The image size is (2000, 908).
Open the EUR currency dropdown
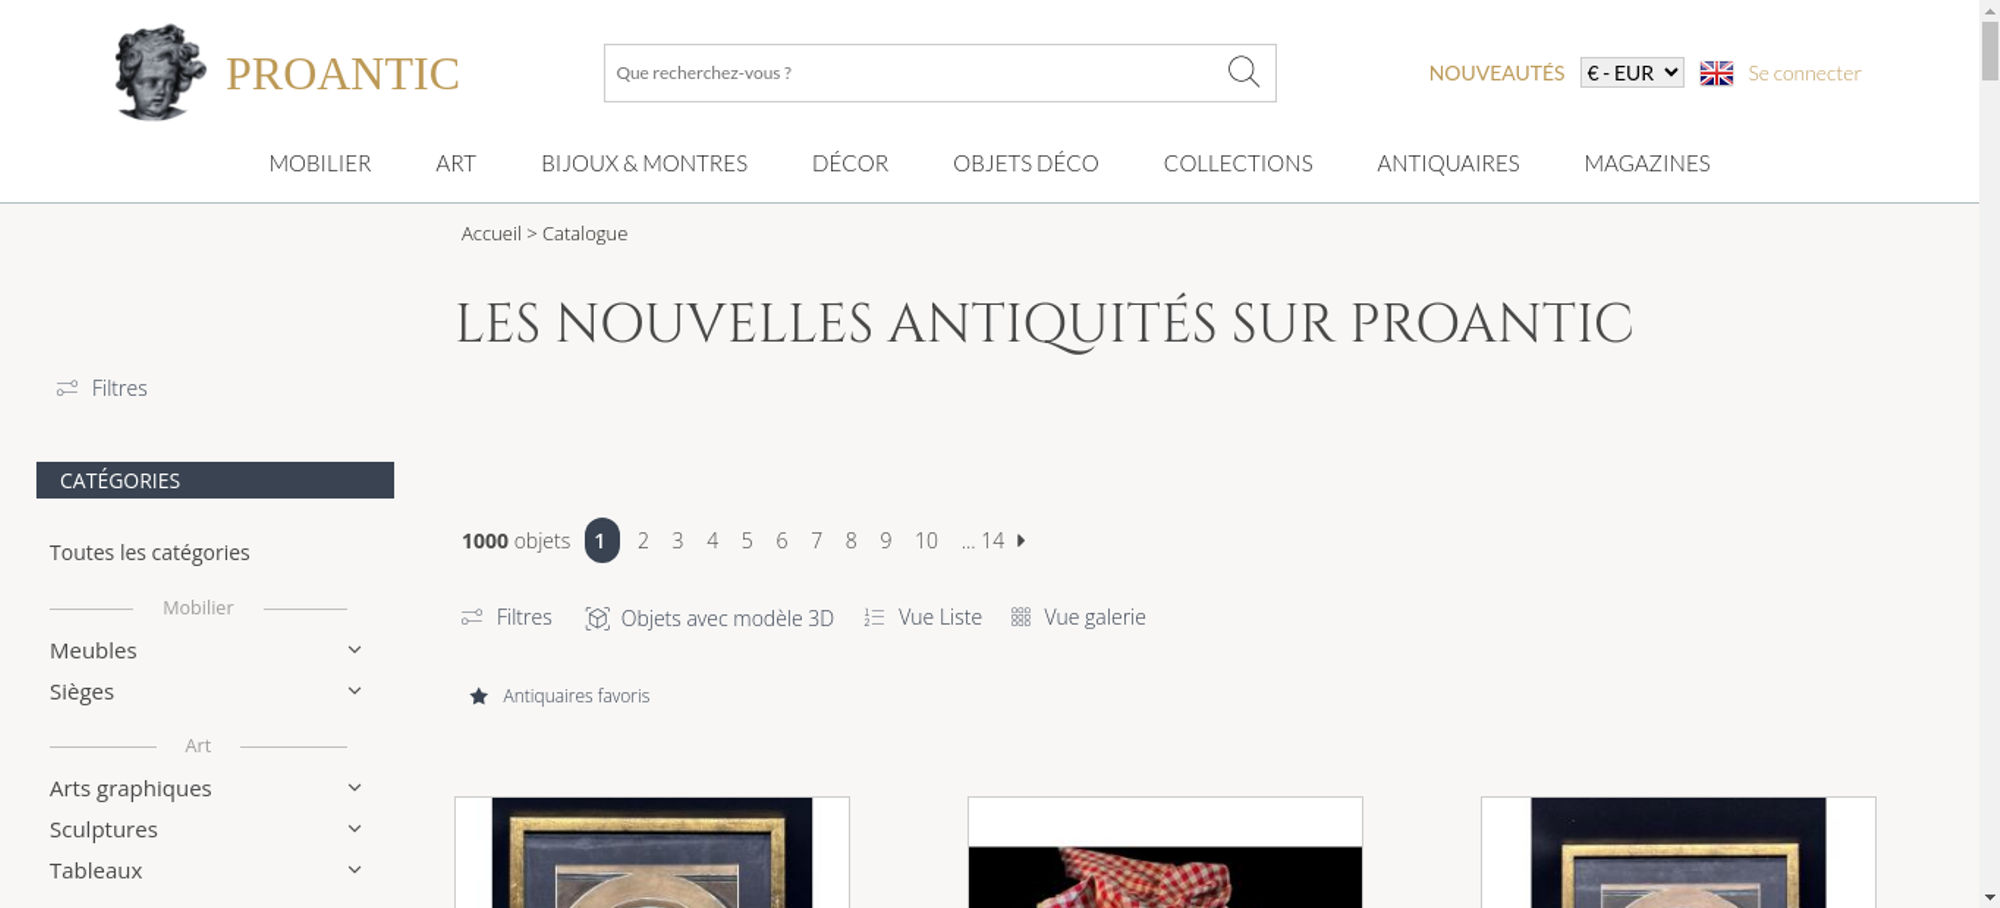click(x=1632, y=73)
